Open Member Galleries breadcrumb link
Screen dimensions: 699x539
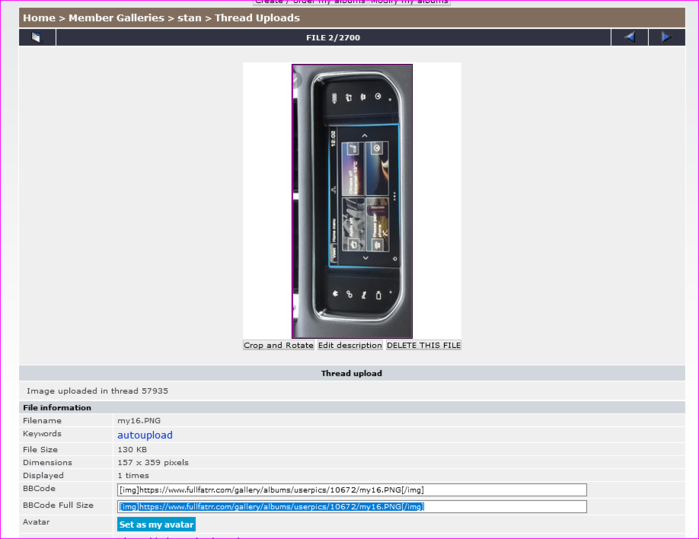[116, 18]
